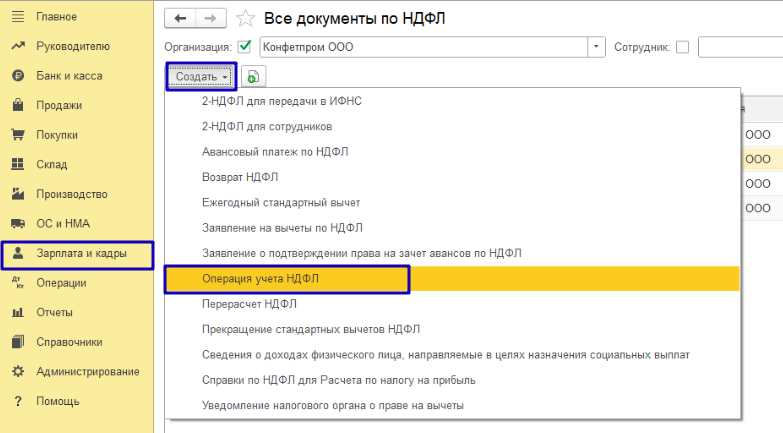Navigate forward with the right arrow button
The height and width of the screenshot is (433, 783).
tap(211, 18)
